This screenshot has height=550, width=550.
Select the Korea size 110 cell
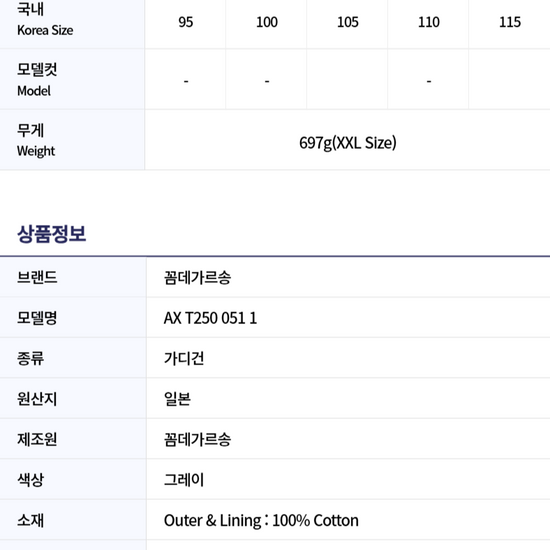click(429, 22)
